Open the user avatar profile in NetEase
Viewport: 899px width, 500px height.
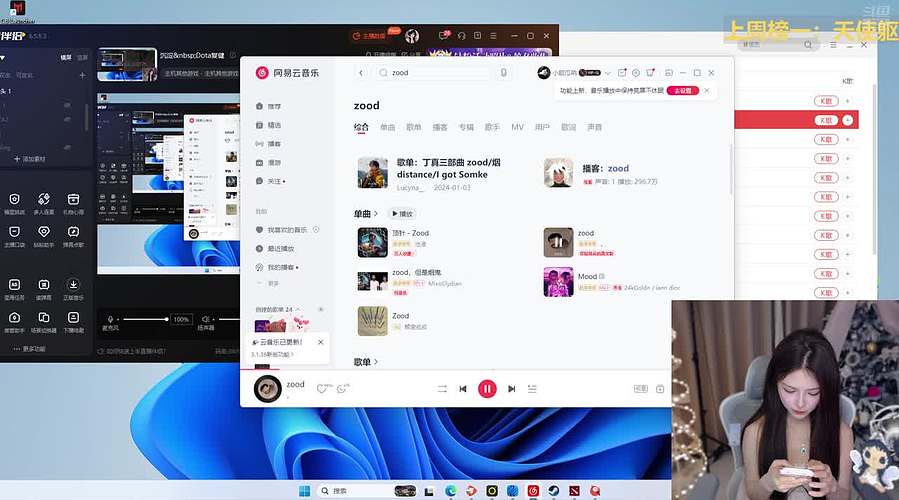click(x=544, y=73)
